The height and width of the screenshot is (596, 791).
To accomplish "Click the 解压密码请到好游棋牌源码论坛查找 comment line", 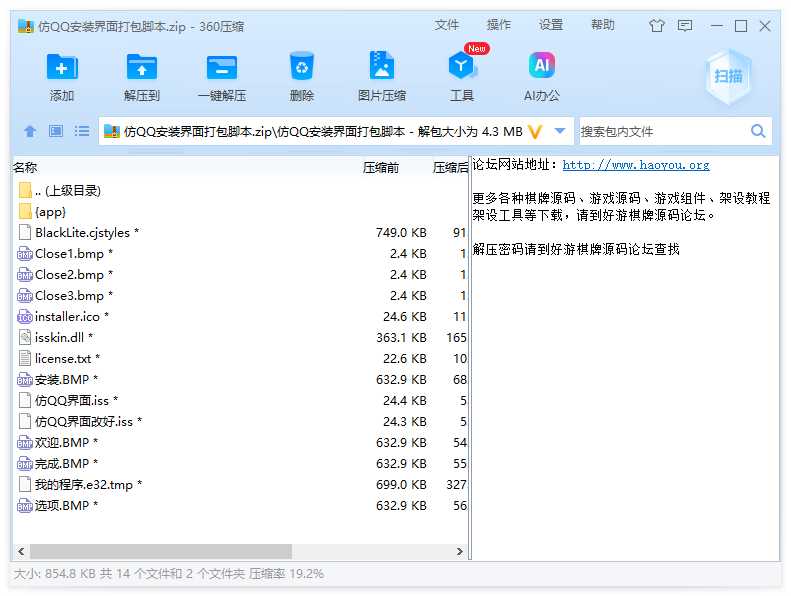I will tap(576, 249).
